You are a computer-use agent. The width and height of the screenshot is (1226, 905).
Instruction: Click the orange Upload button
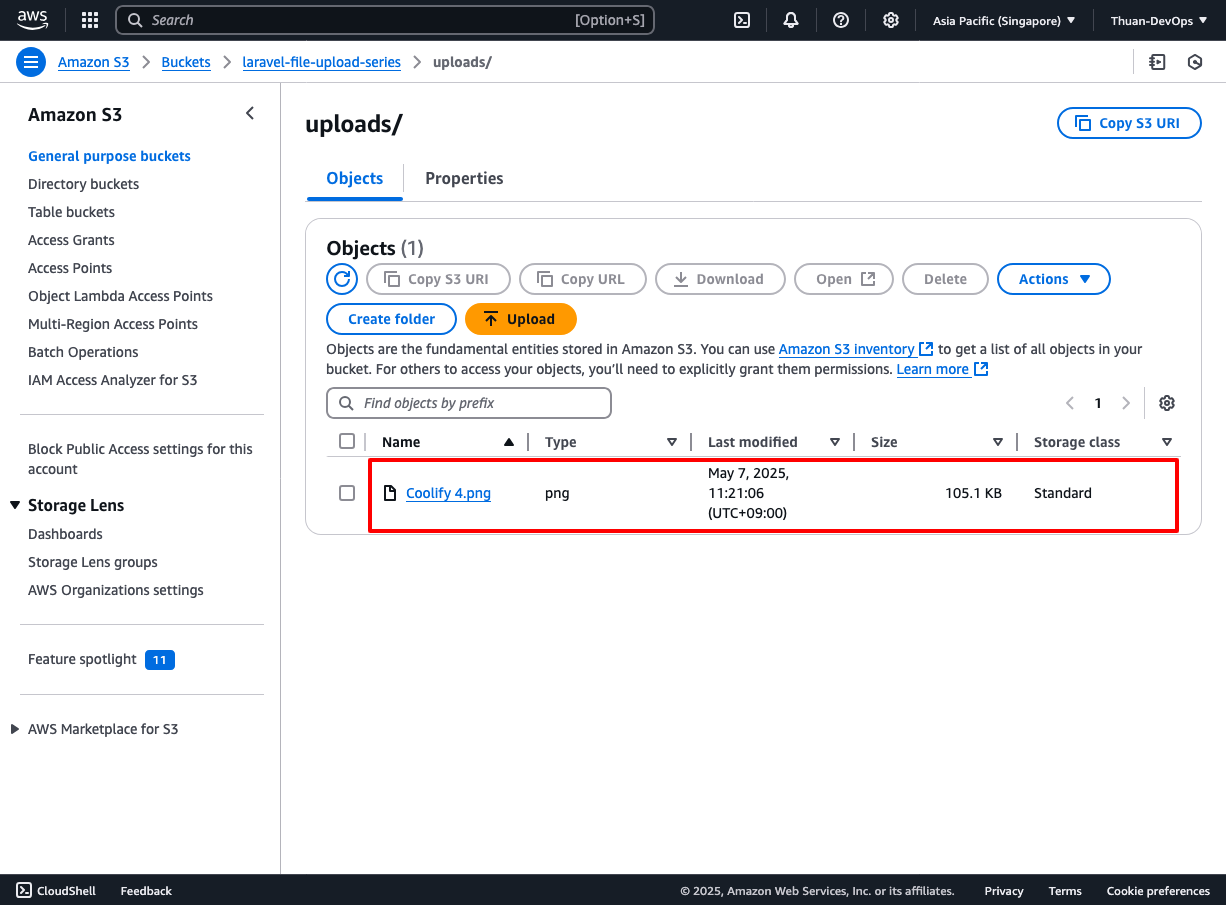[520, 319]
